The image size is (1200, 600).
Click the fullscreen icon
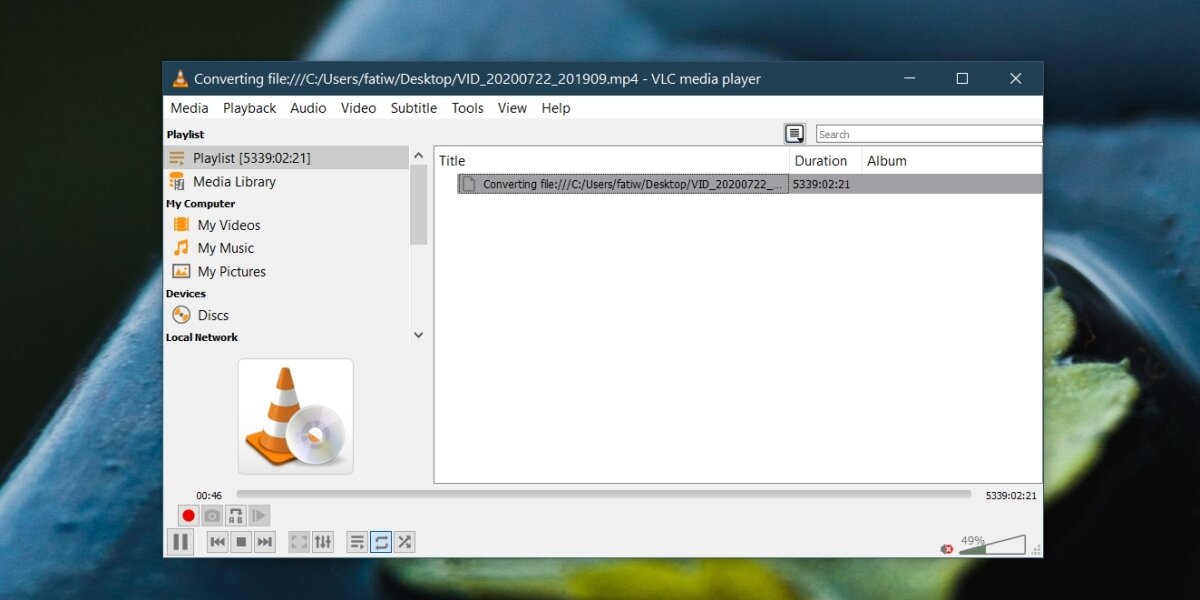click(x=299, y=542)
